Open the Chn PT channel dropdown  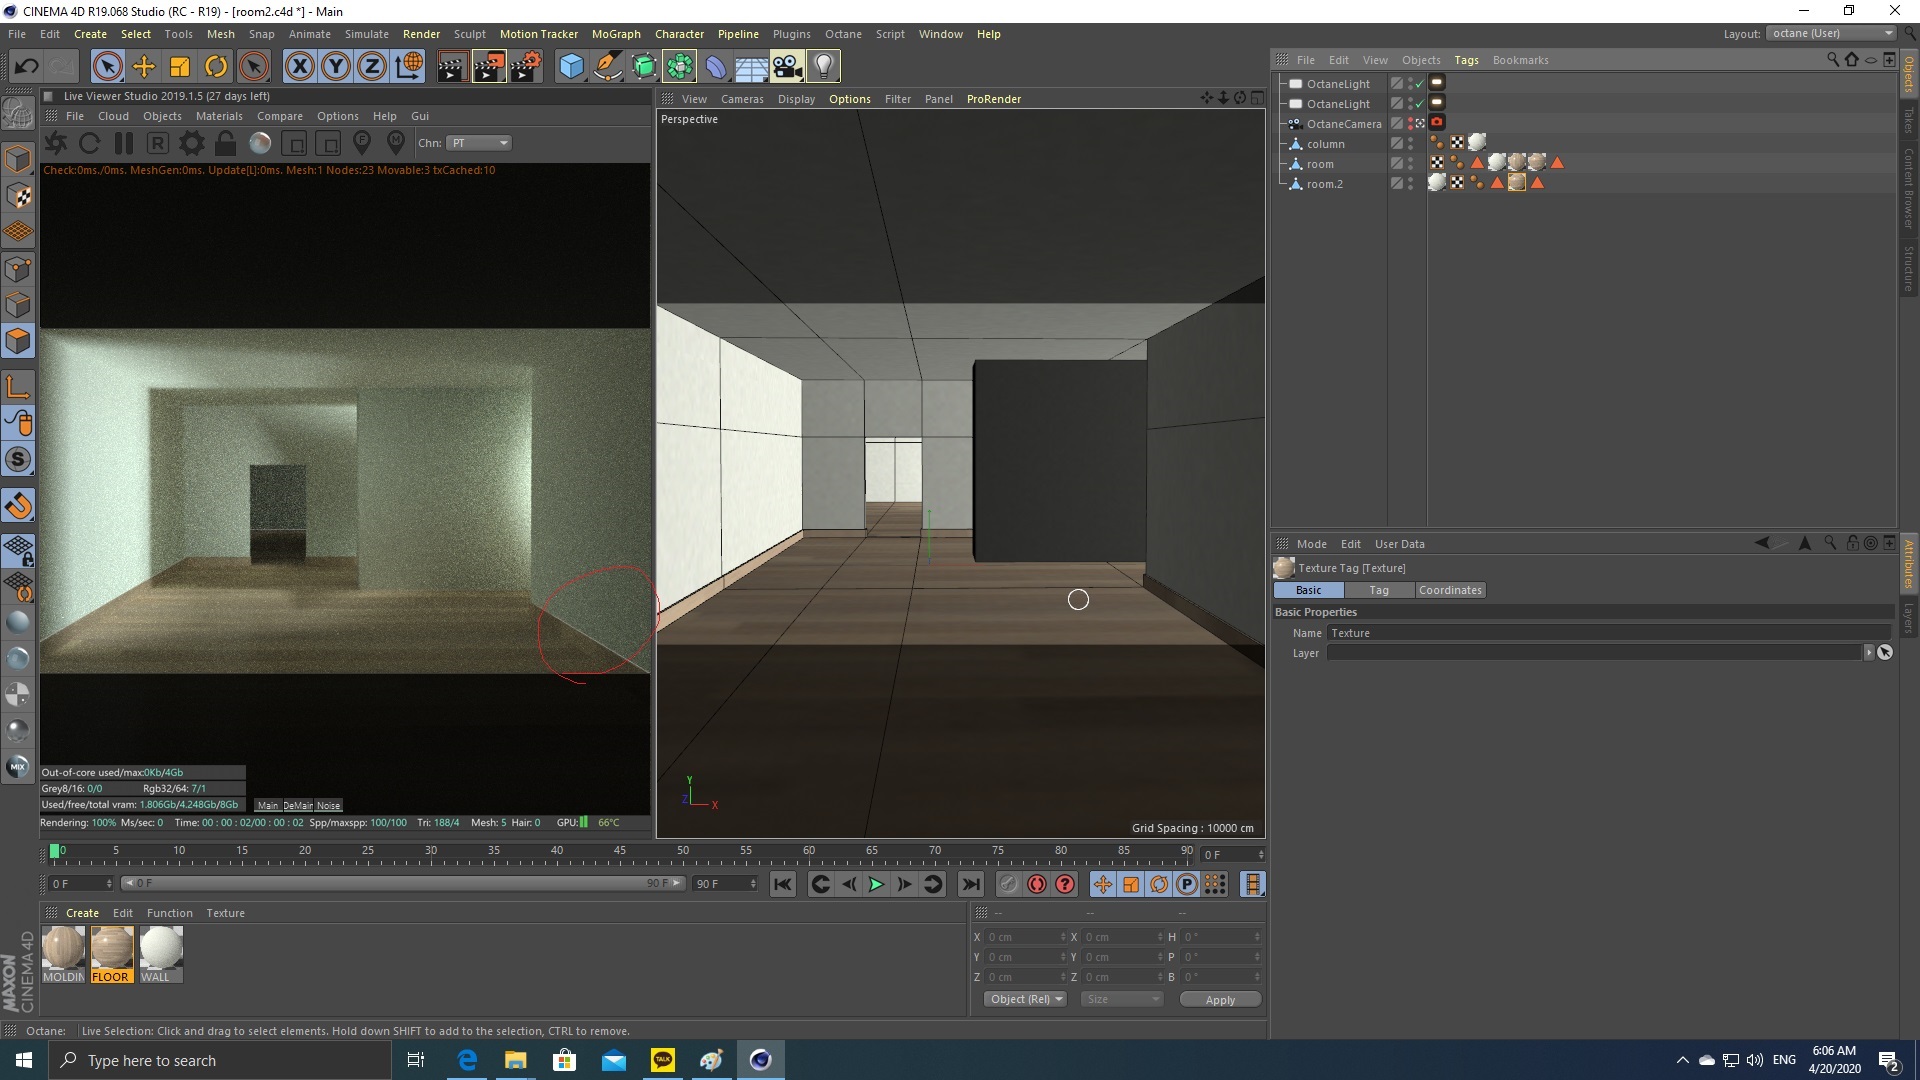click(x=479, y=143)
